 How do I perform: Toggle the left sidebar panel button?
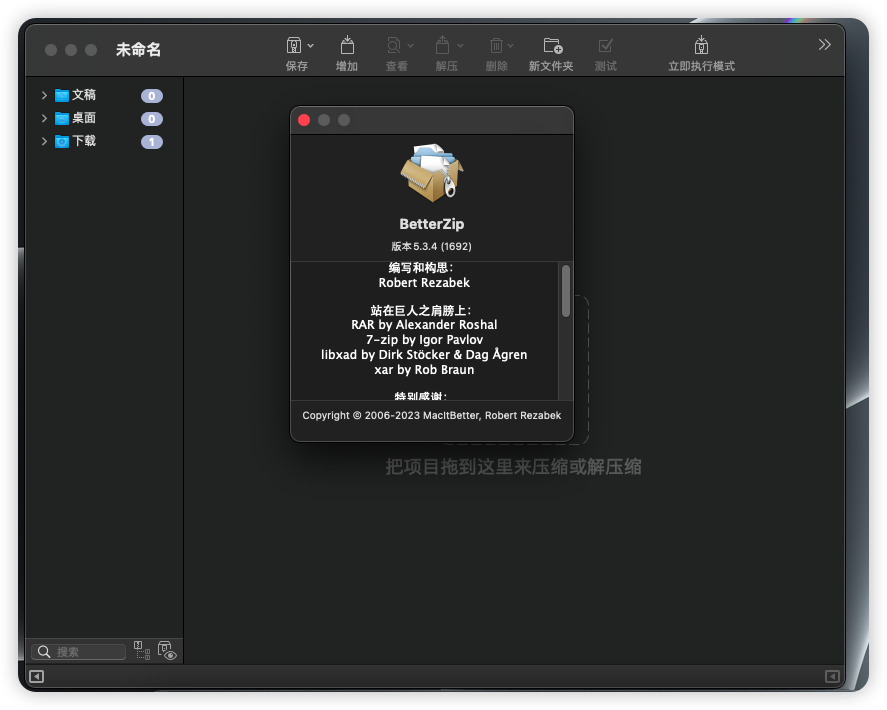[x=36, y=677]
